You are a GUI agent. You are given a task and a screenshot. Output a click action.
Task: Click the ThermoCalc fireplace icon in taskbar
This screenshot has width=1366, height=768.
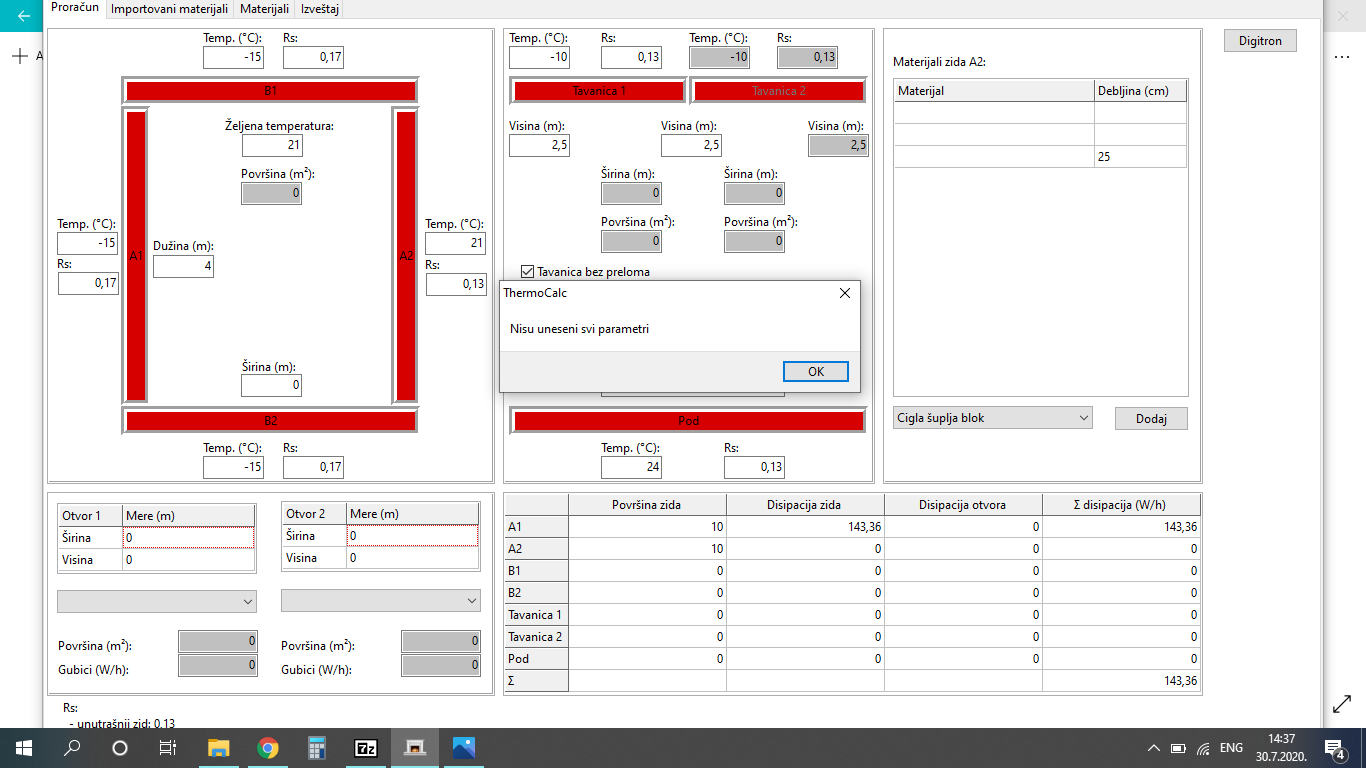click(414, 748)
